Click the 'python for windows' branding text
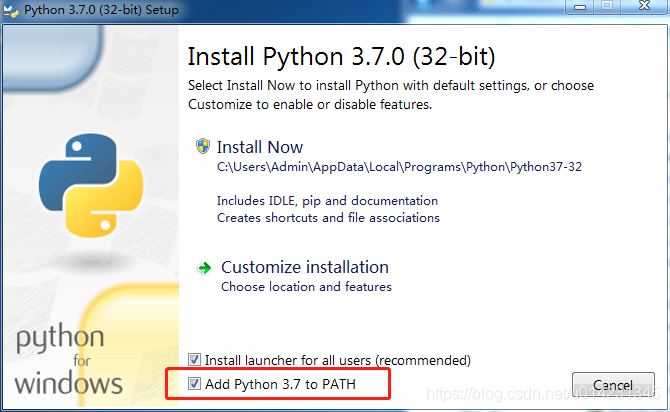670x412 pixels. (68, 360)
